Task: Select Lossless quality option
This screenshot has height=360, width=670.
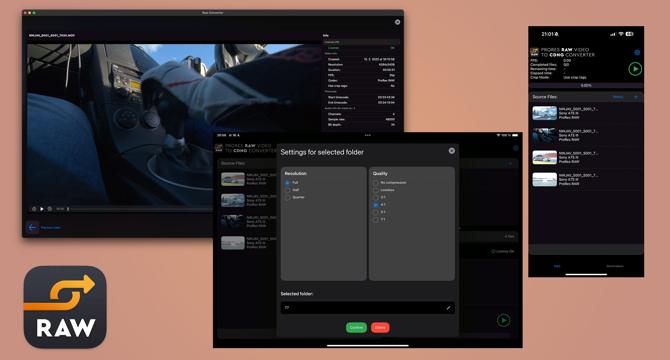Action: point(376,190)
